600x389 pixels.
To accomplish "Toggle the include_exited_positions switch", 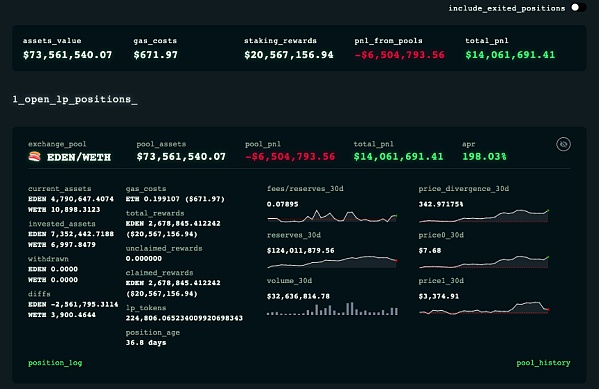I will tap(579, 8).
